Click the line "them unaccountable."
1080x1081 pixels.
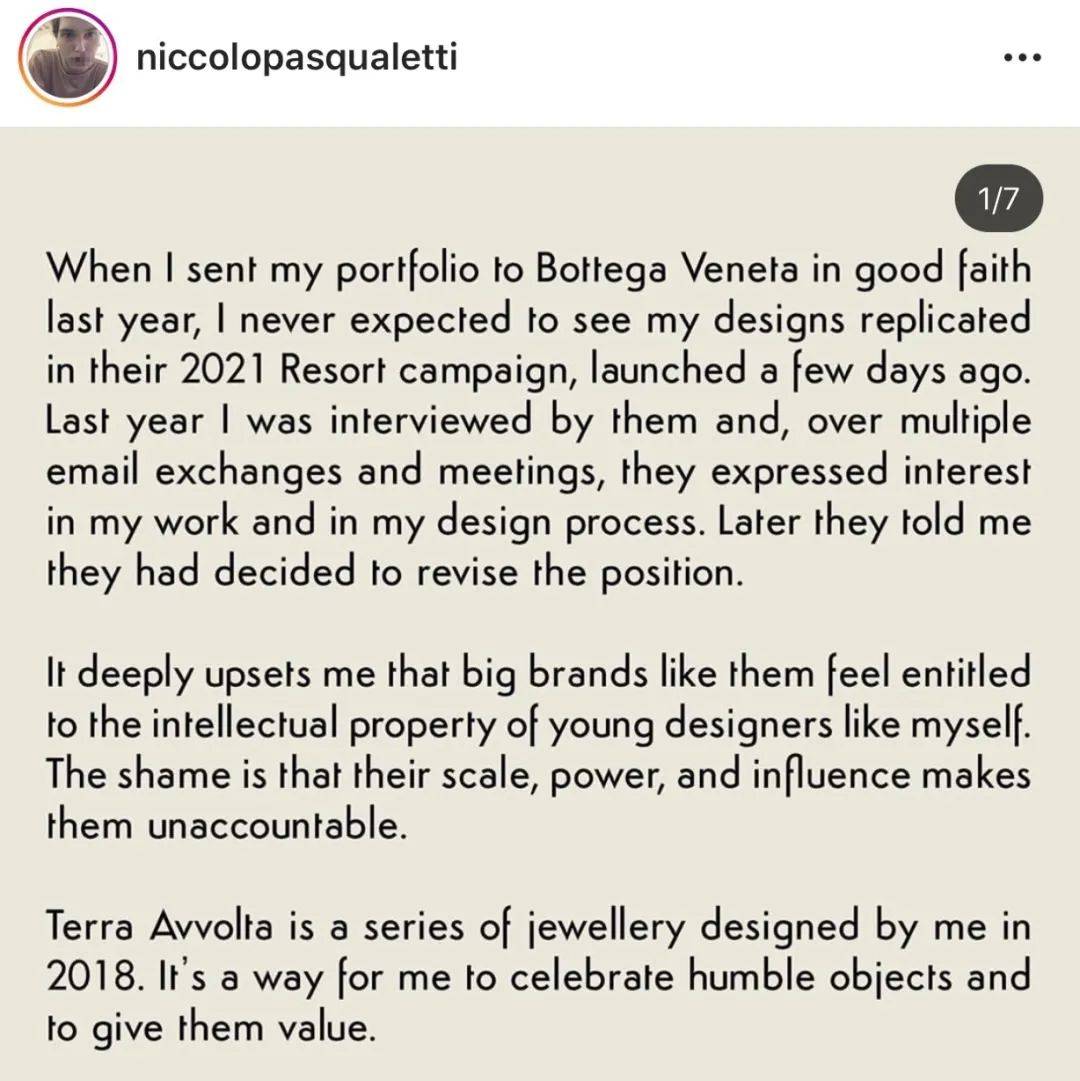point(226,825)
